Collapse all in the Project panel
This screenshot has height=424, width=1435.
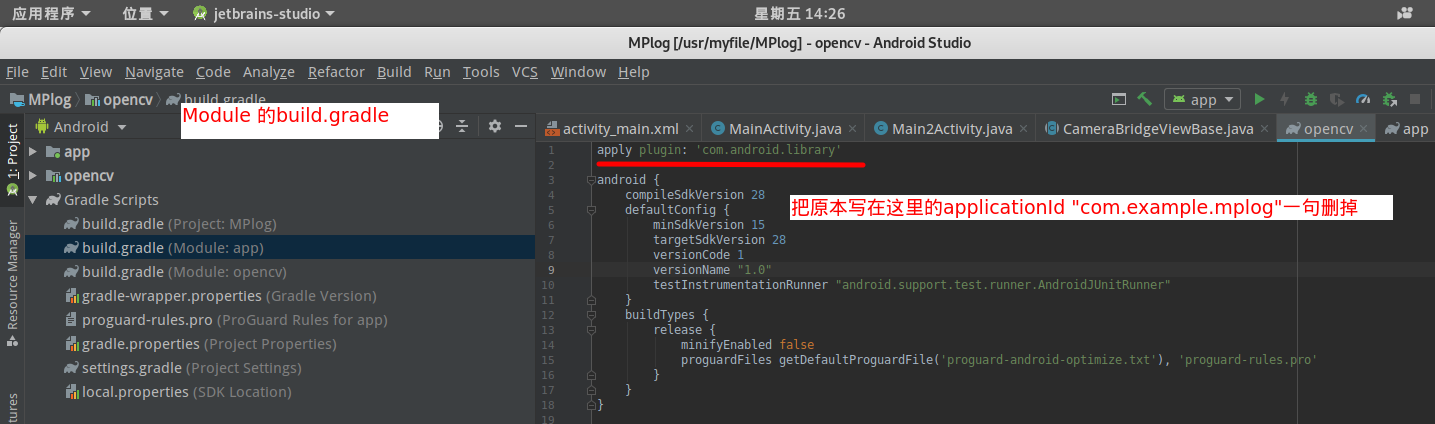click(462, 127)
